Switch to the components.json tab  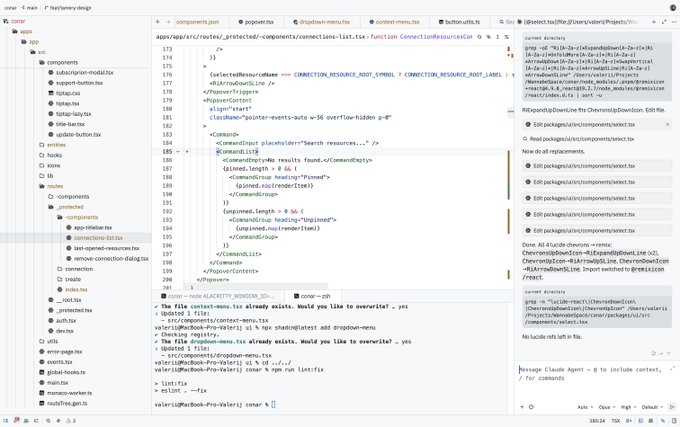point(197,22)
